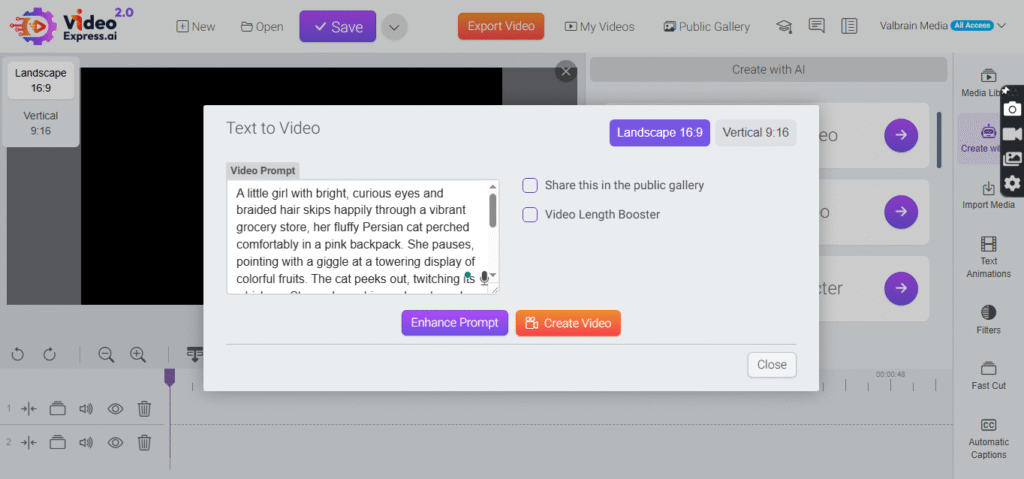Check the Video Length Booster option
1024x479 pixels.
pos(530,214)
